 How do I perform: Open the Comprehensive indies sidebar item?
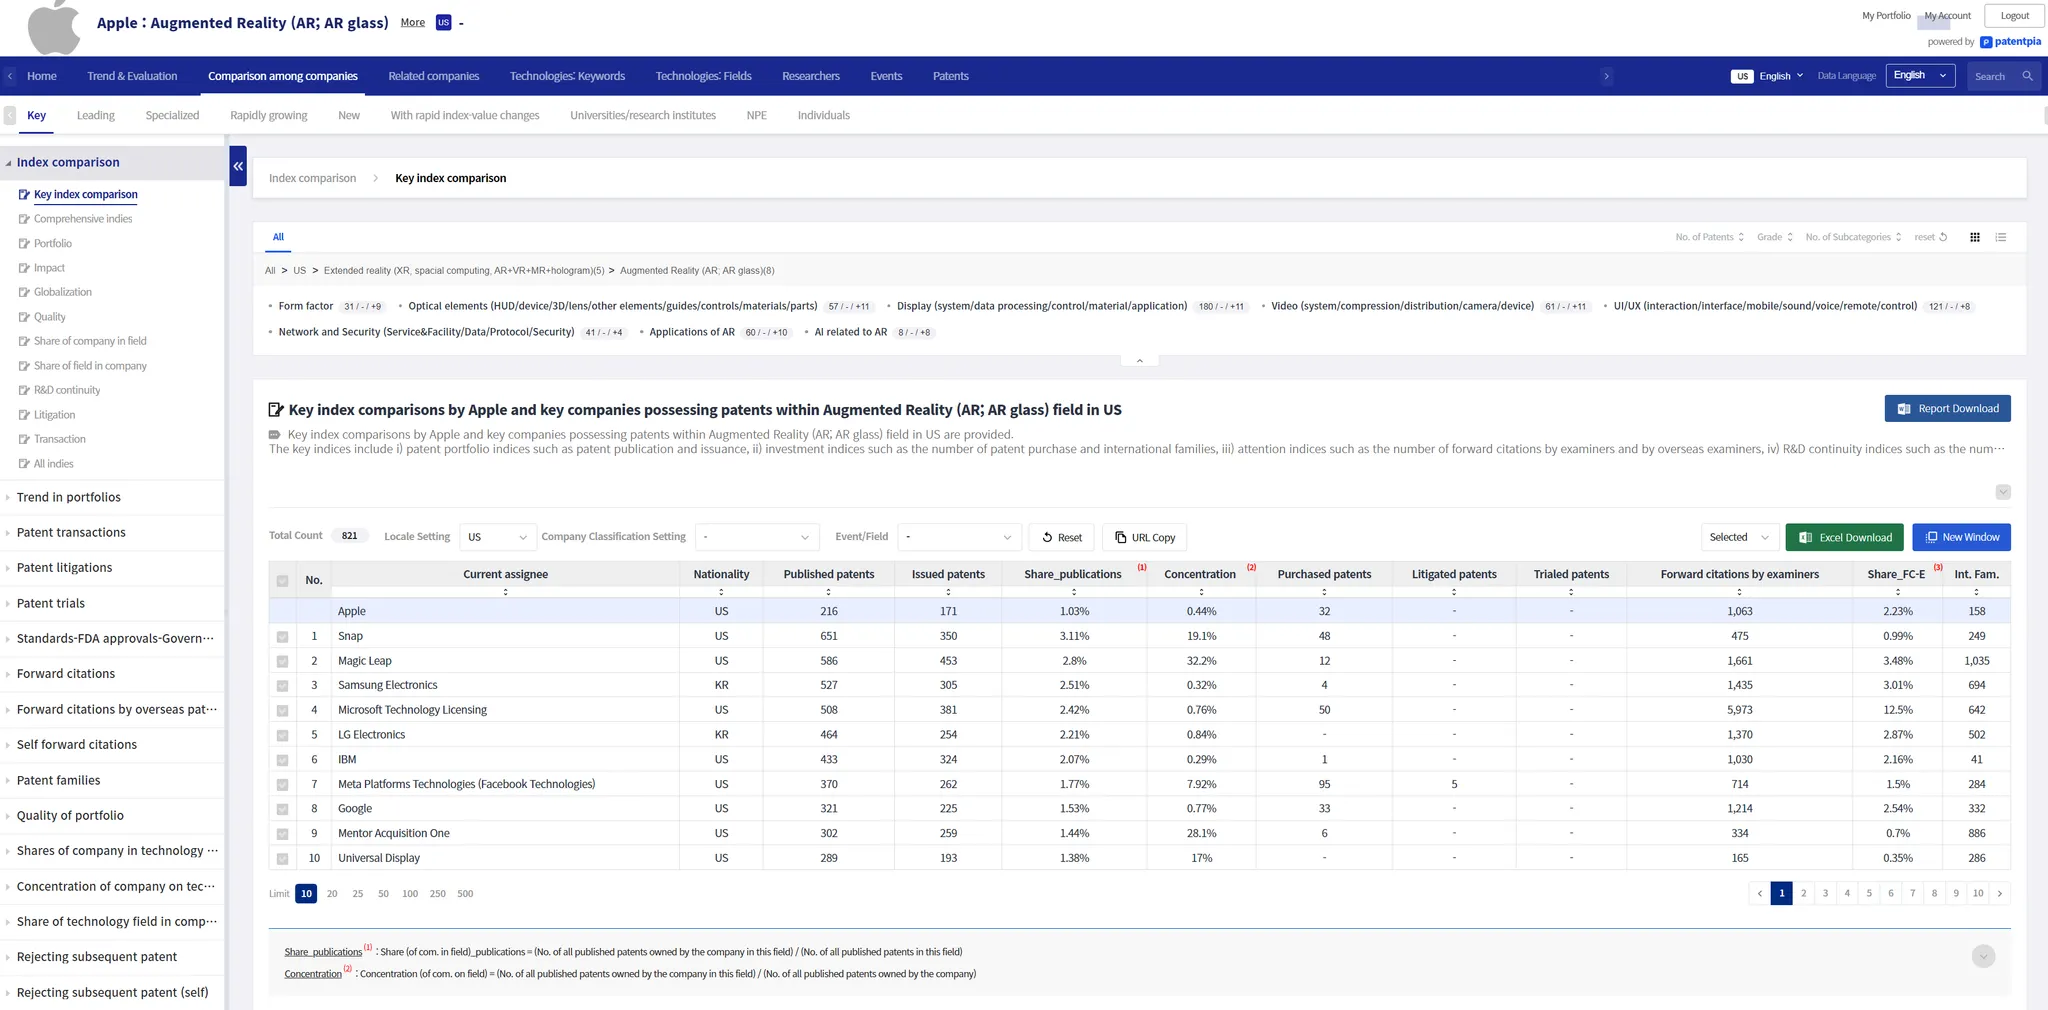[x=82, y=219]
